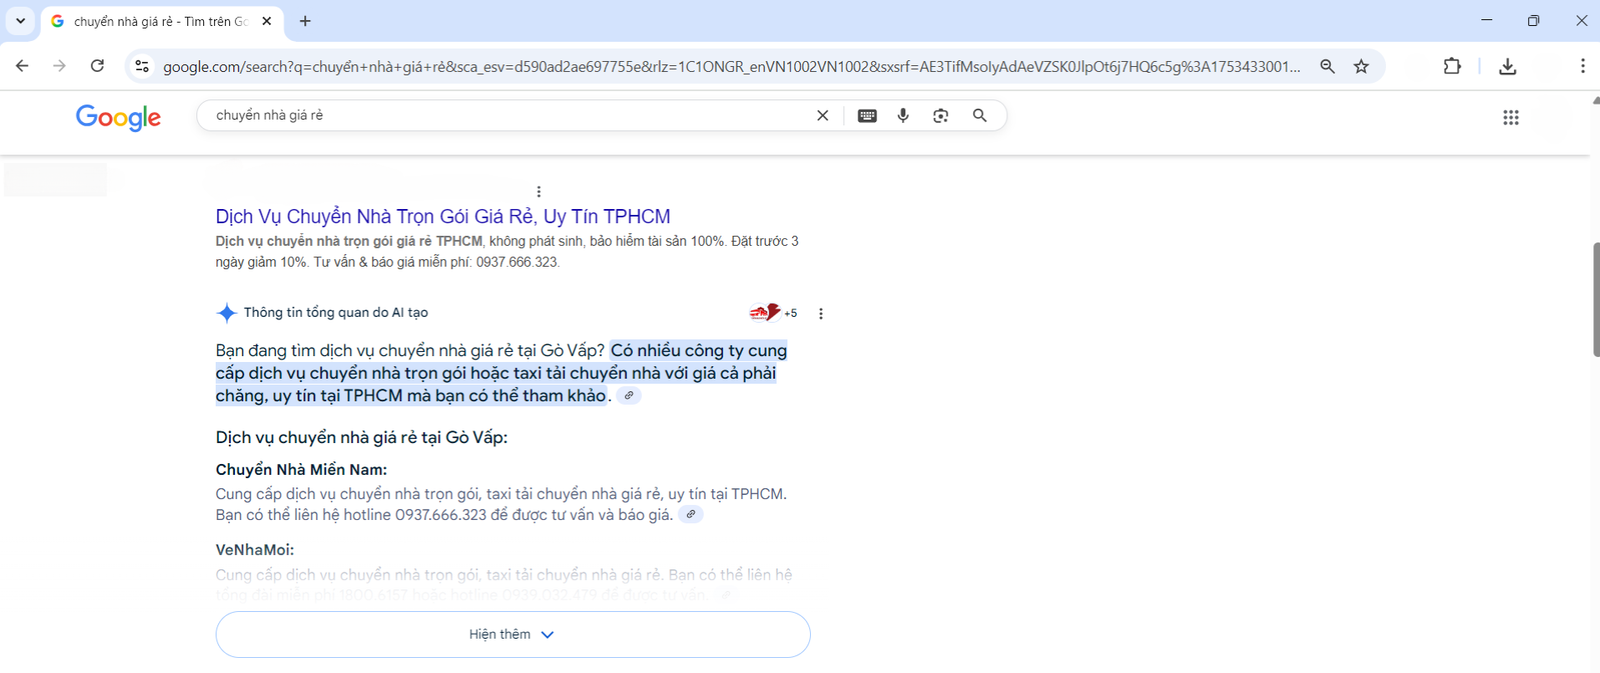Open Google Lens image search
Viewport: 1600px width, 673px height.
[940, 115]
